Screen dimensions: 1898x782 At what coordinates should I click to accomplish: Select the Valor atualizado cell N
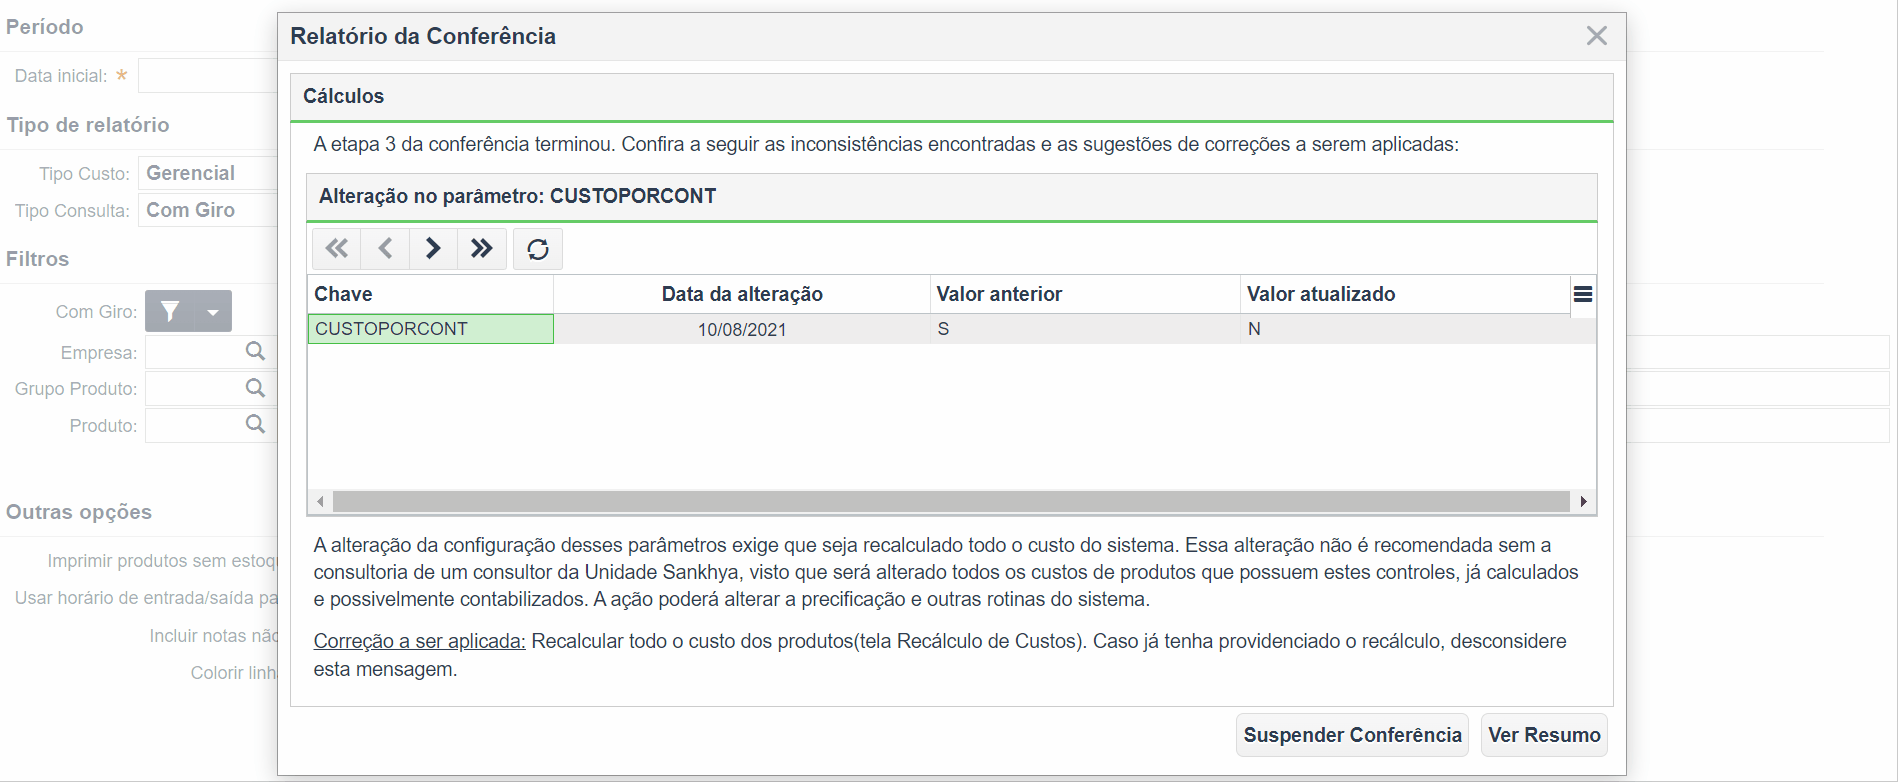tap(1405, 329)
